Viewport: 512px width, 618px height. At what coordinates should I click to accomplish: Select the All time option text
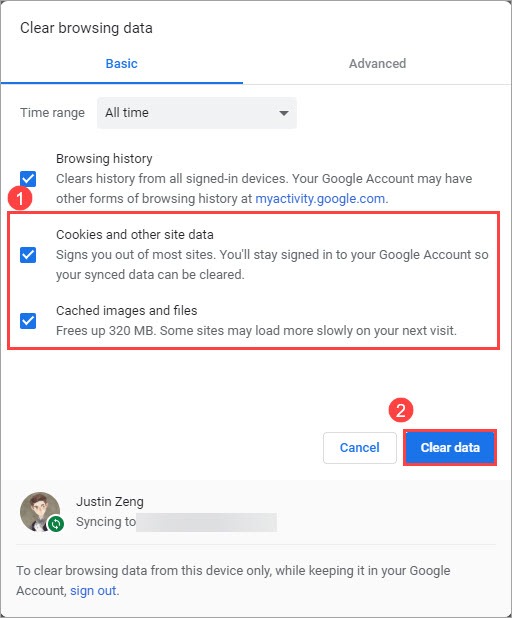coord(127,113)
